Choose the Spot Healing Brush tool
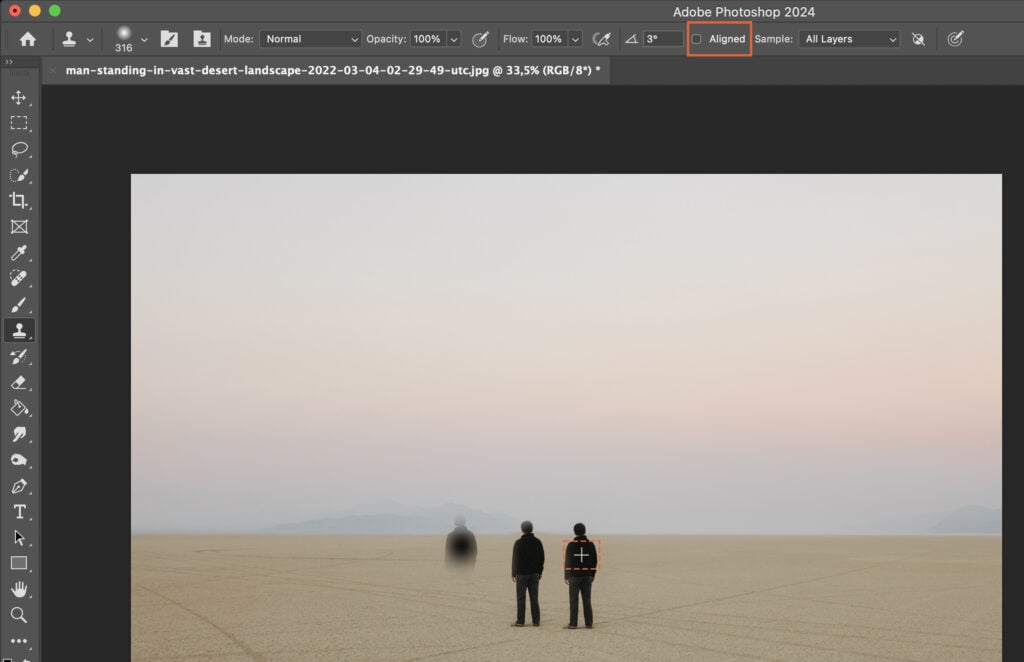The image size is (1024, 662). pyautogui.click(x=21, y=279)
